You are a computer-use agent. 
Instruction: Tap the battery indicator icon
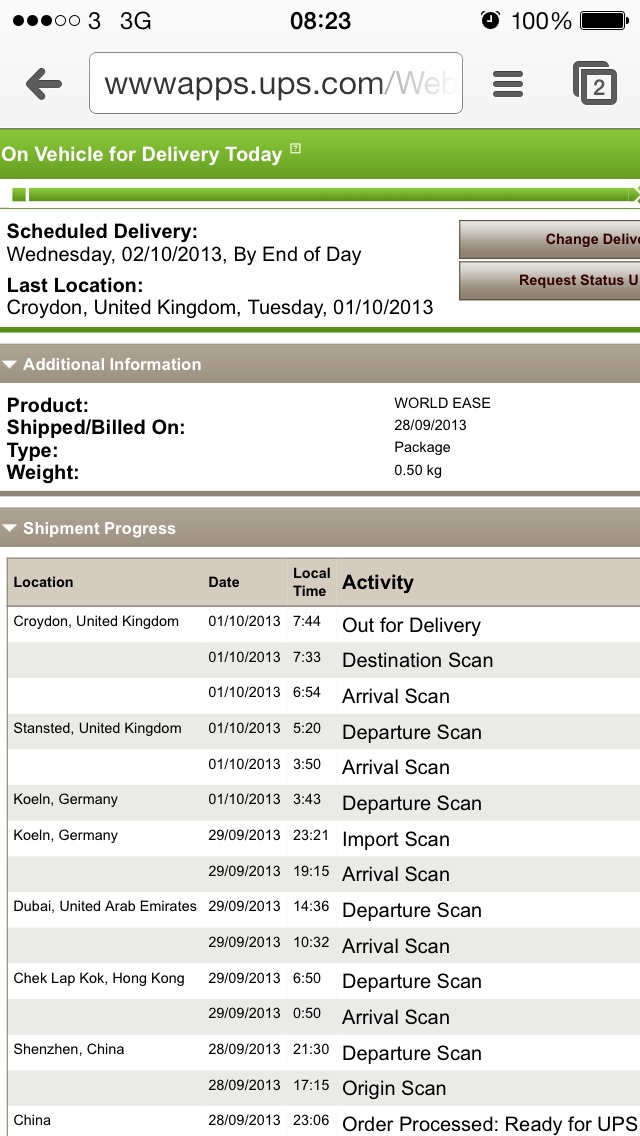[x=604, y=20]
